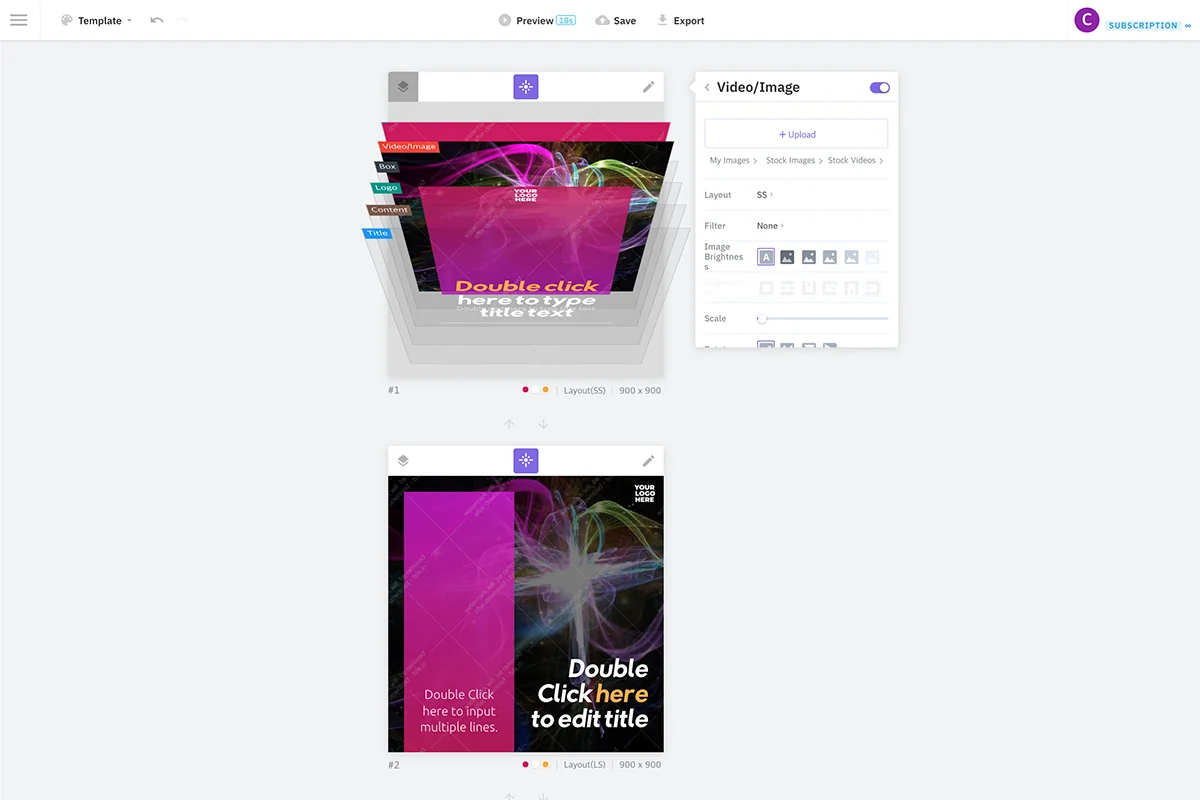The height and width of the screenshot is (800, 1200).
Task: Open the Stock Images link
Action: [x=791, y=161]
